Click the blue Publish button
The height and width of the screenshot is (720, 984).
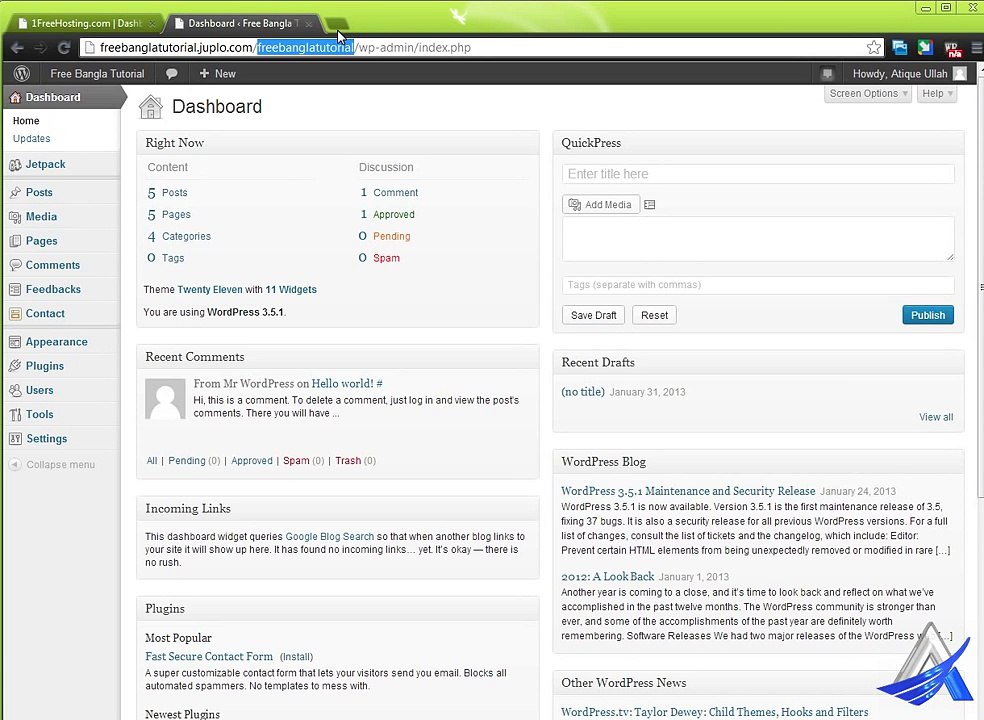[x=928, y=315]
